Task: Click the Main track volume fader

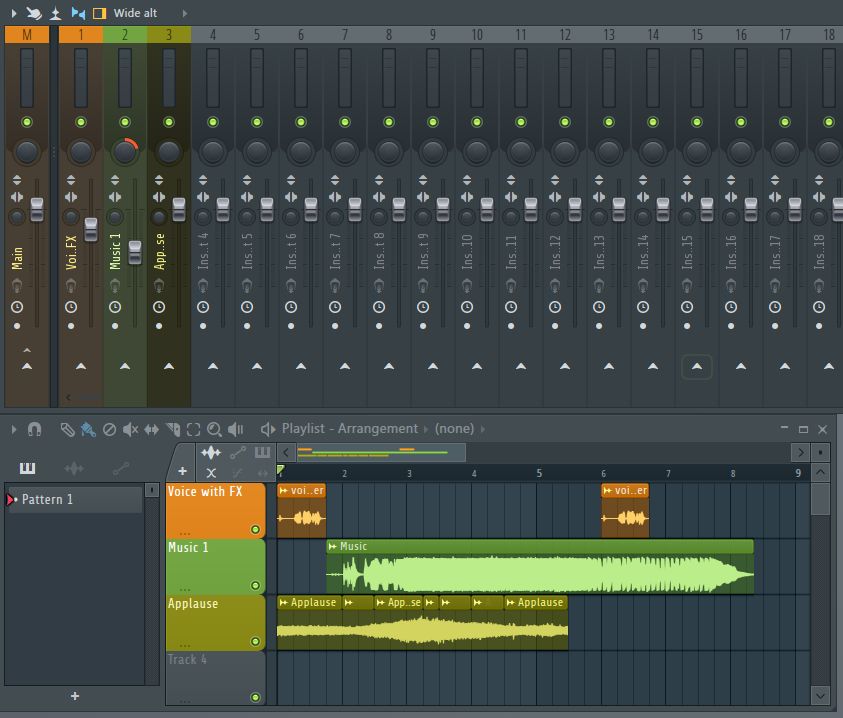Action: pos(37,210)
